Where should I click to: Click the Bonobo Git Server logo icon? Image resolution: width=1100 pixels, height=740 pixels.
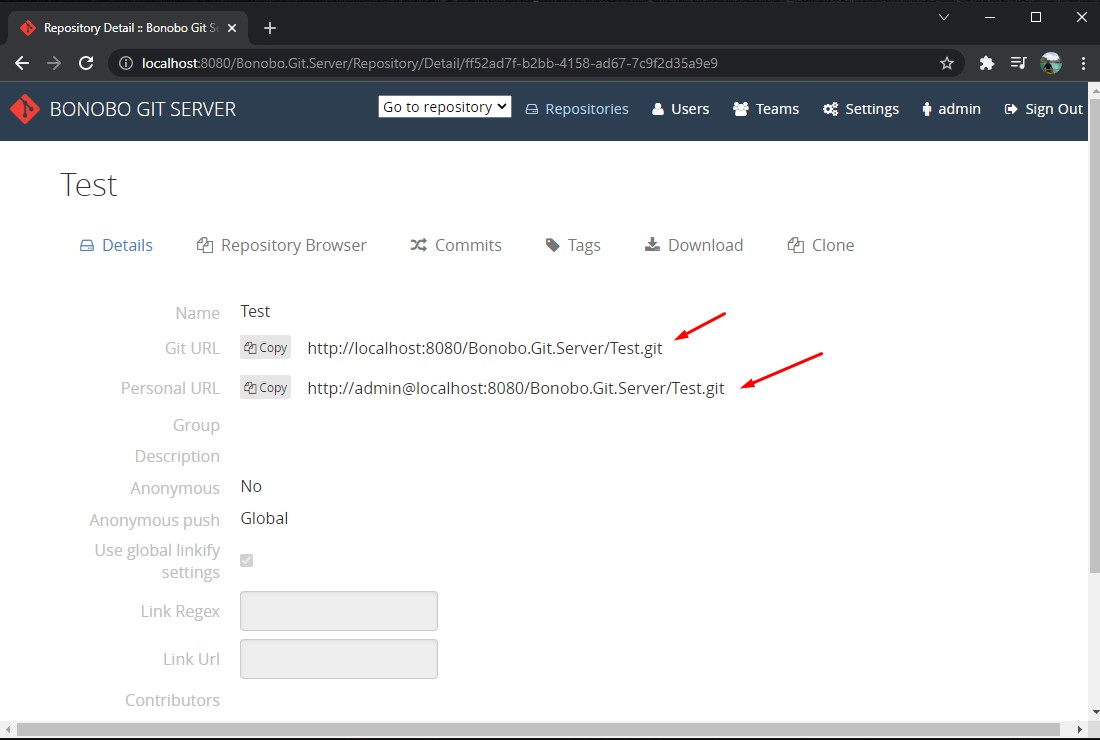[x=25, y=109]
